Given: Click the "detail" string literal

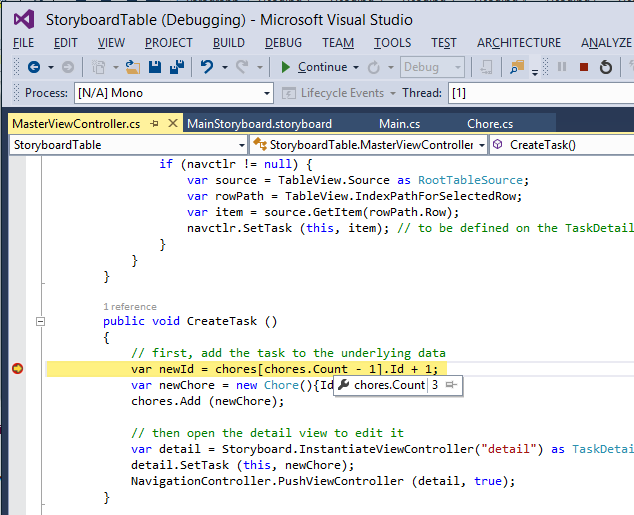Looking at the screenshot, I should [x=509, y=449].
